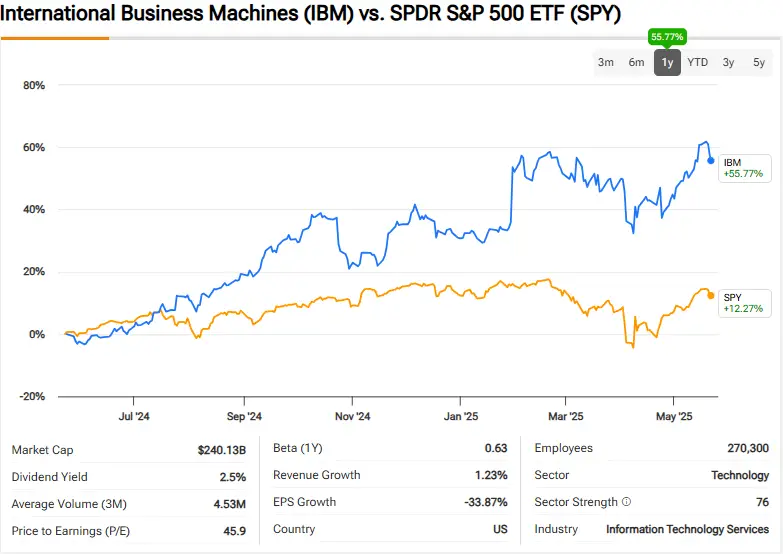The image size is (783, 554).
Task: Click the Market Cap $240.13B value
Action: (x=222, y=450)
